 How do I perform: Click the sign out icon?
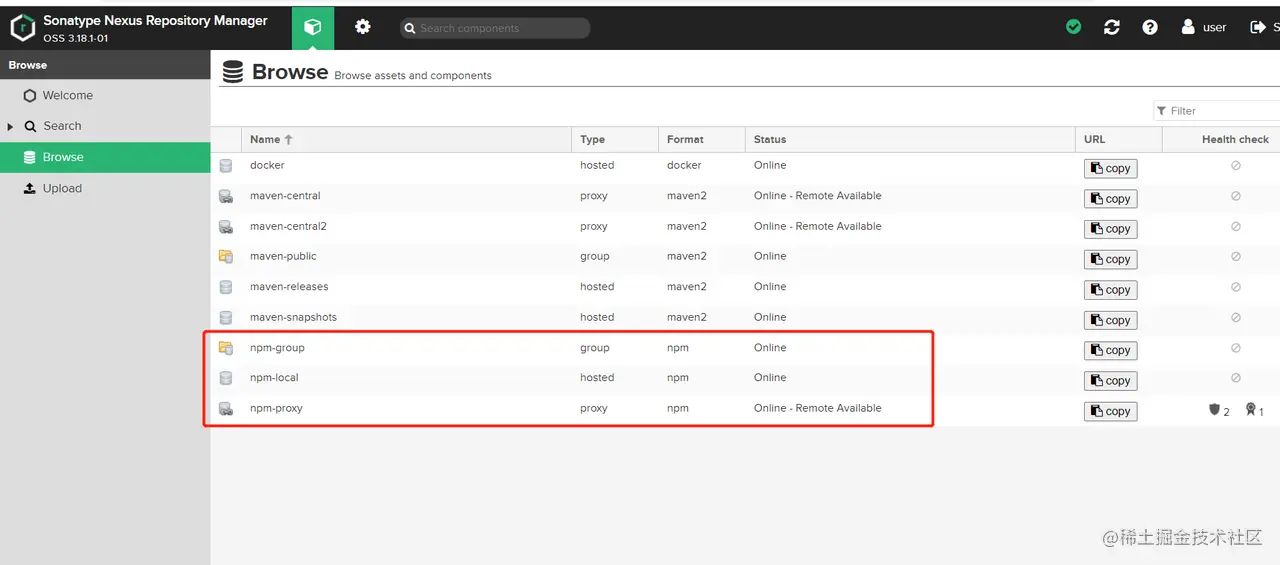pyautogui.click(x=1258, y=27)
